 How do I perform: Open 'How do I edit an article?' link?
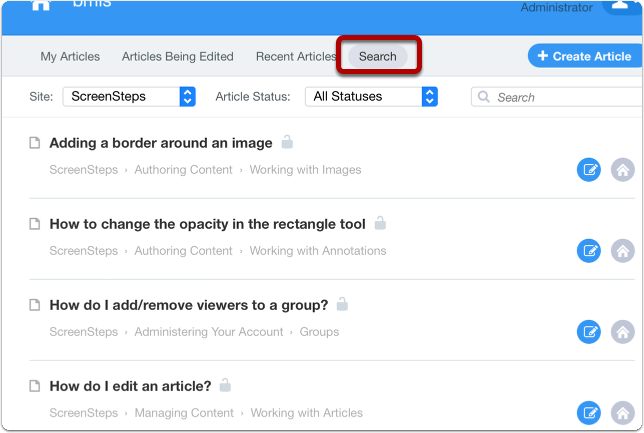point(130,386)
